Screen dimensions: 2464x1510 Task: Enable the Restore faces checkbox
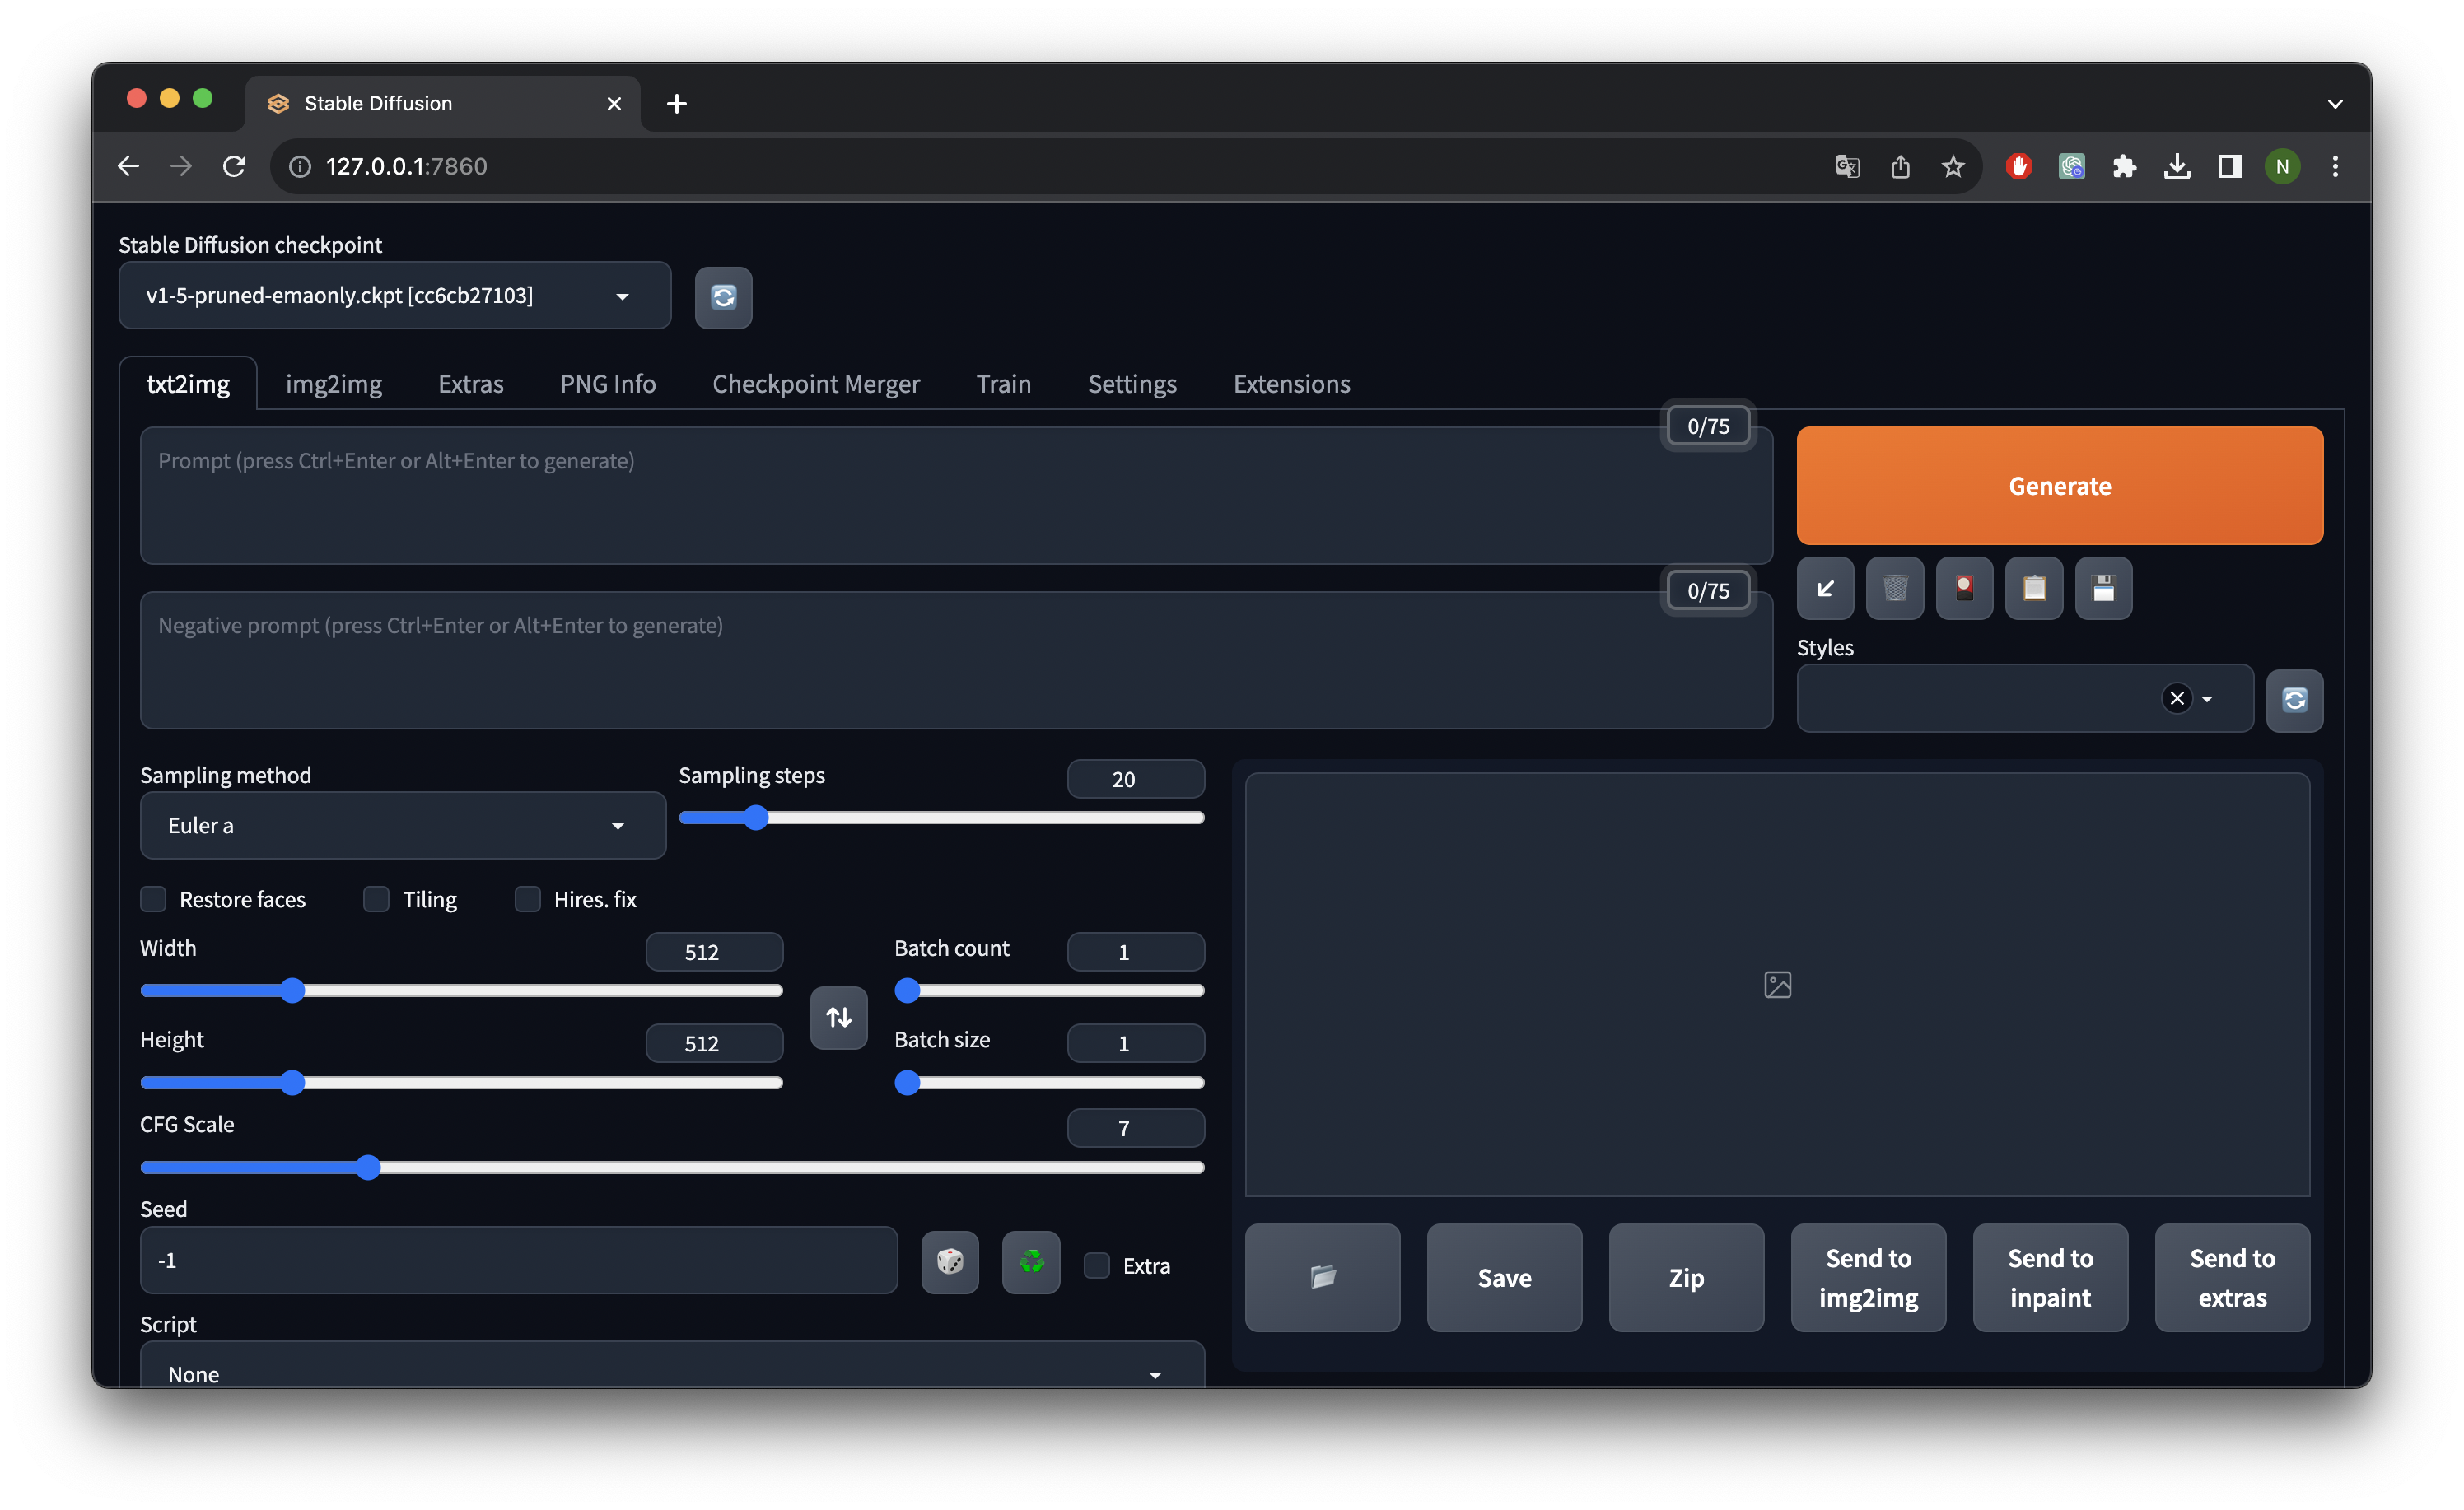point(153,899)
